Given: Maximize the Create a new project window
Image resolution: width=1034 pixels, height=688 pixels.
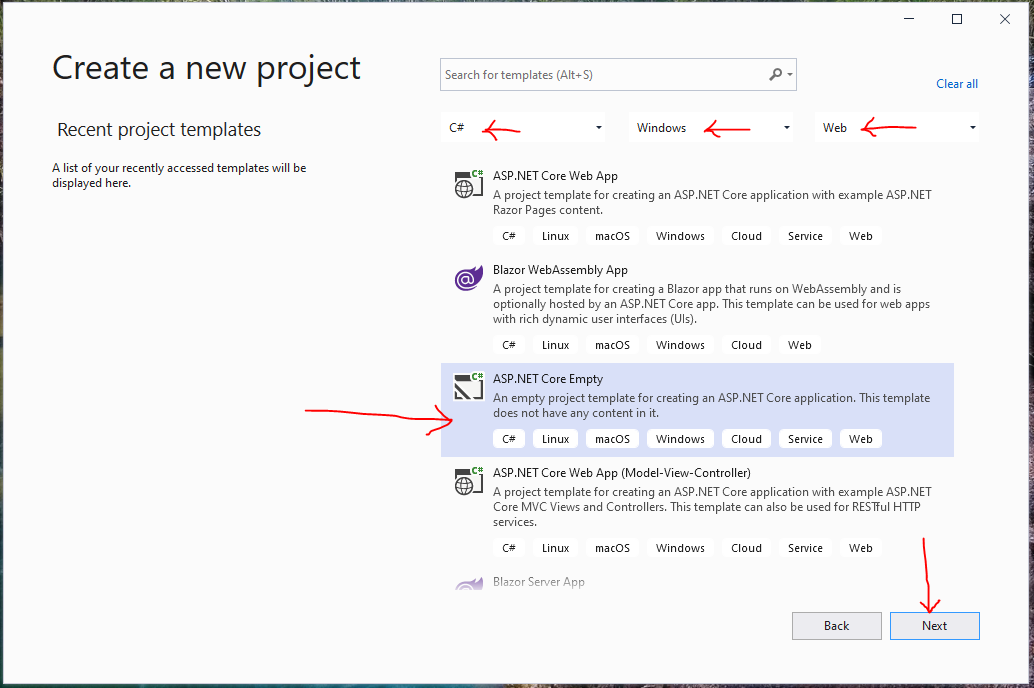Looking at the screenshot, I should [x=957, y=19].
